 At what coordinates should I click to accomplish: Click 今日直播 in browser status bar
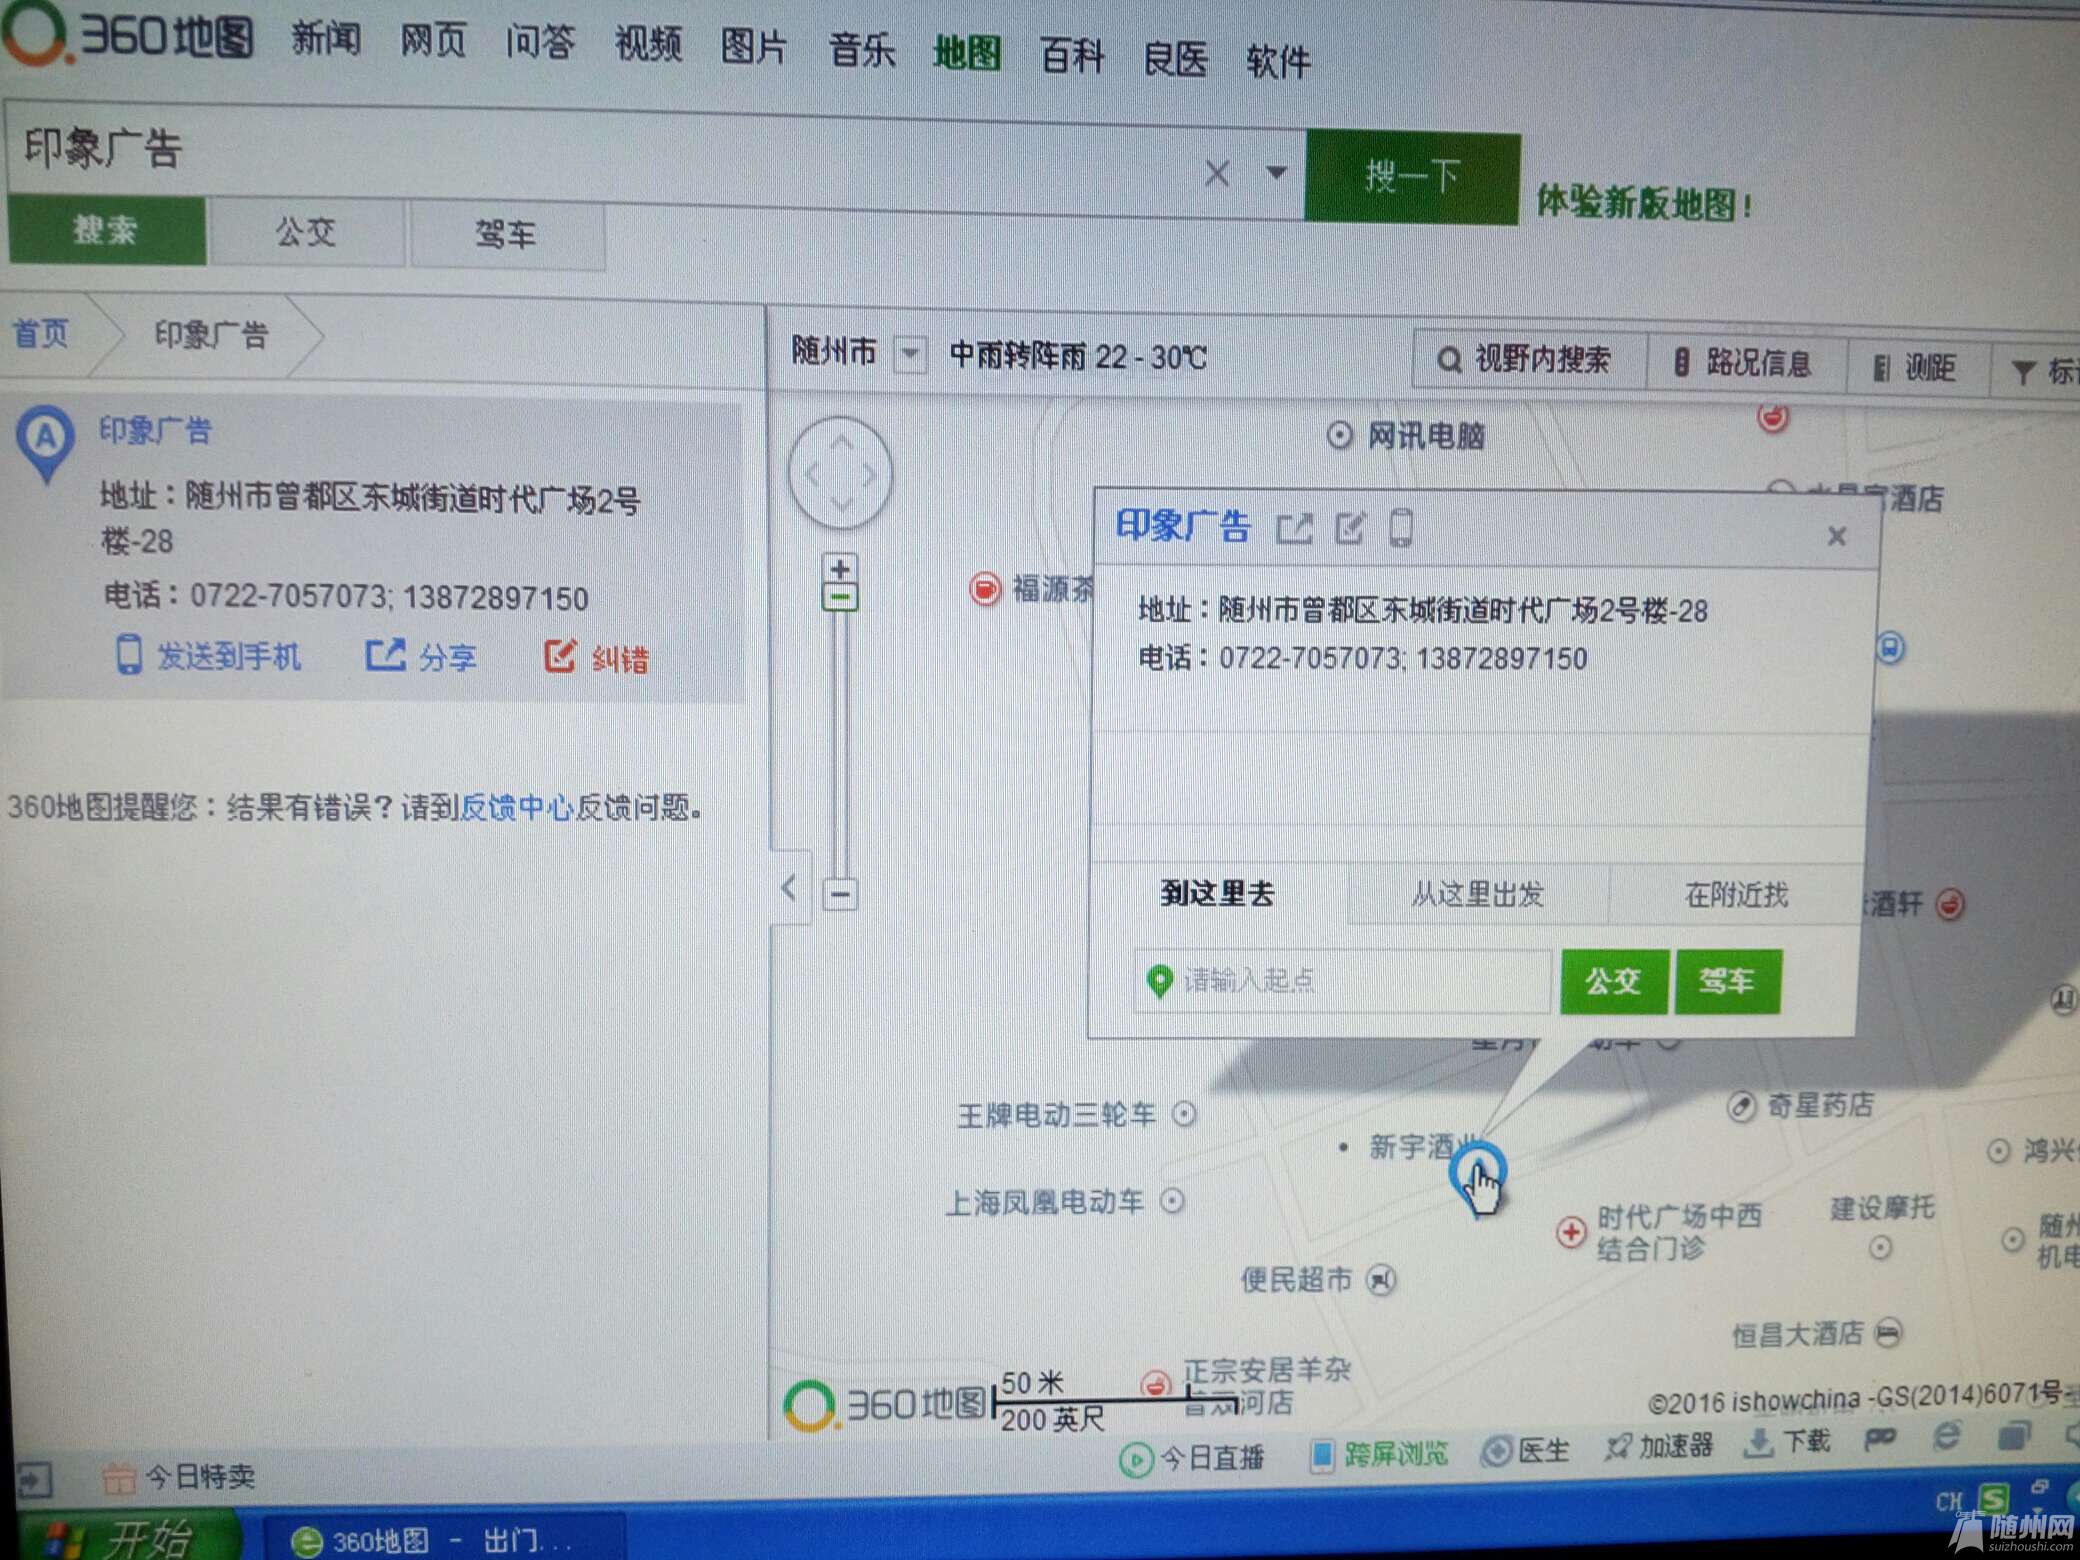[x=1192, y=1458]
